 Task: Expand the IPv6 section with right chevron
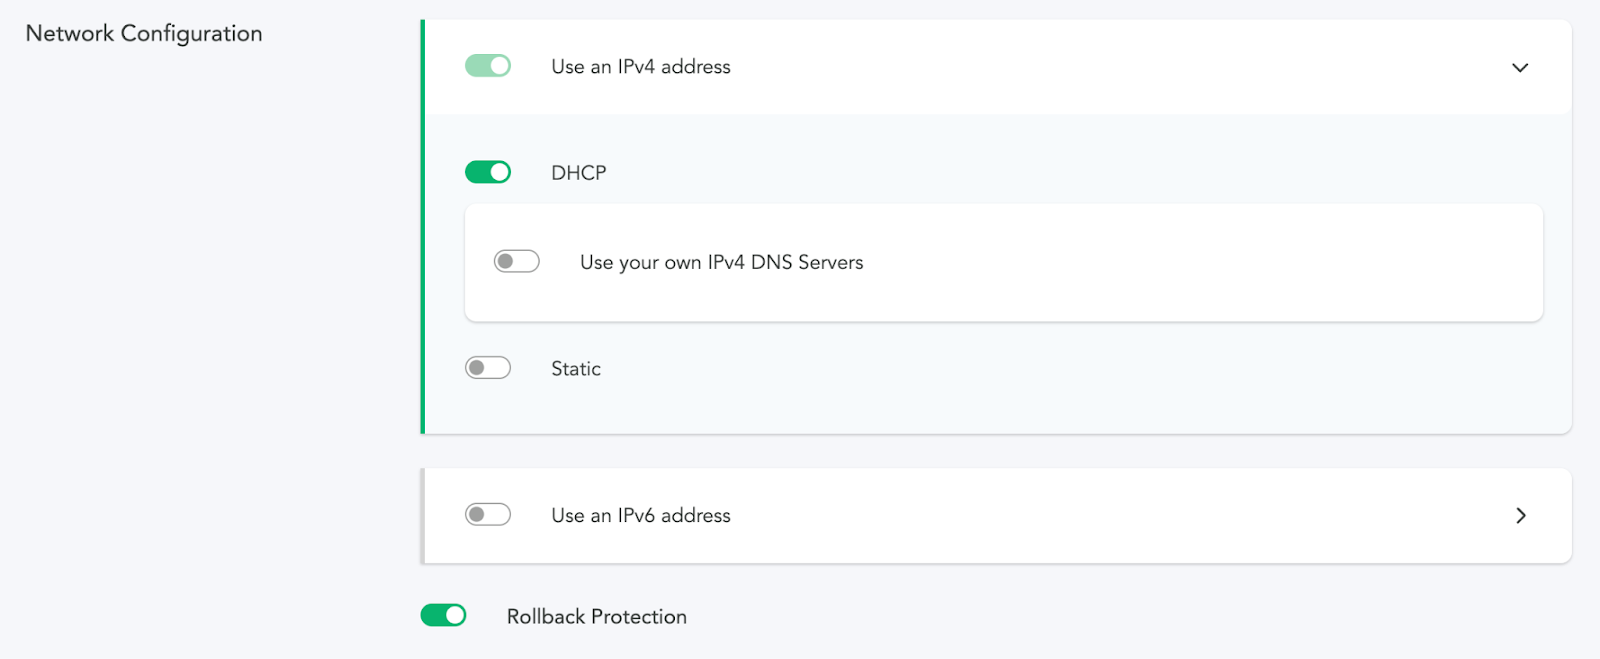1520,515
